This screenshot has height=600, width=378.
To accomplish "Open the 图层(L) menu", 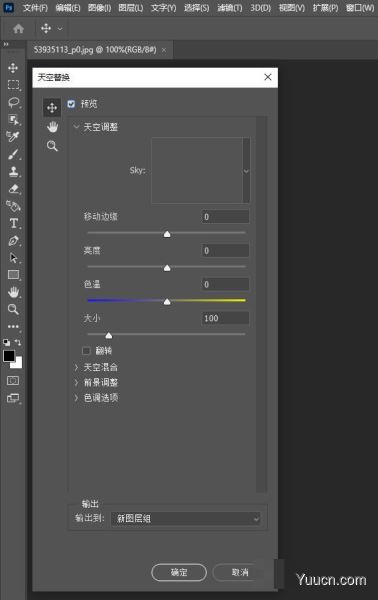I will (130, 8).
